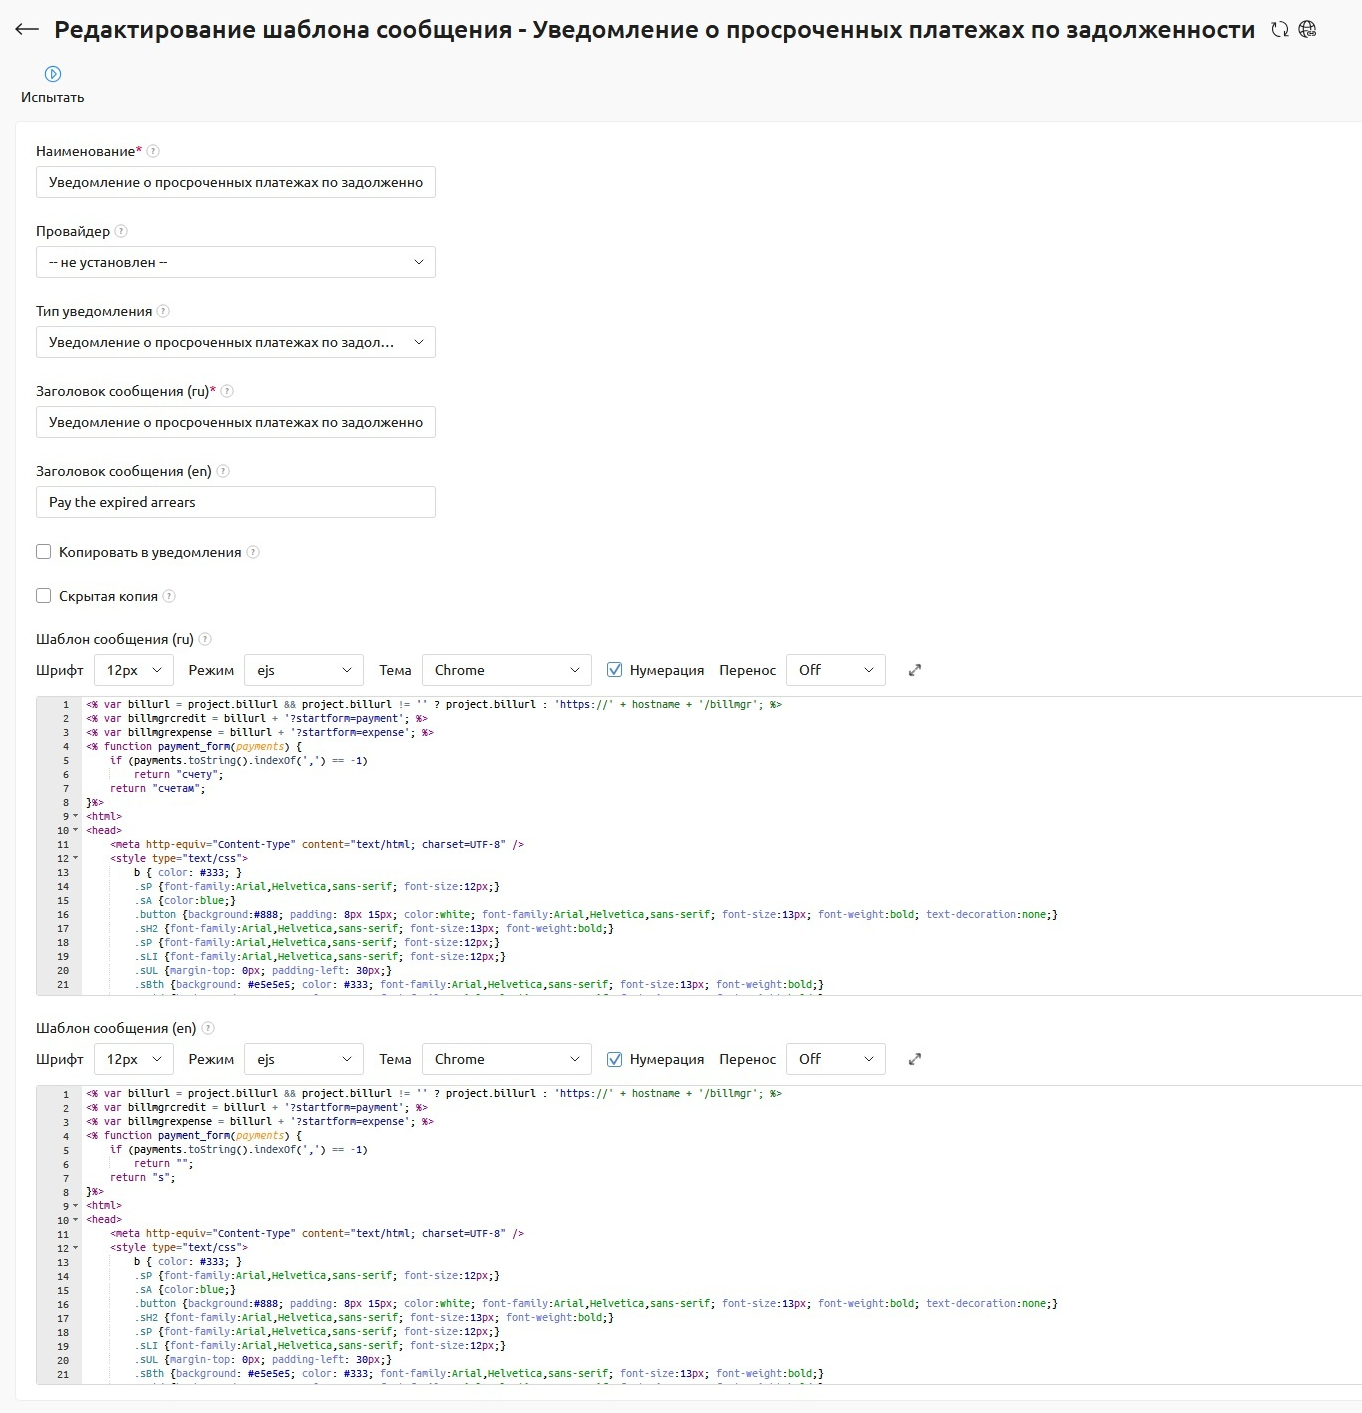
Task: Collapse the <html> fold arrow in en editor
Action: coord(75,1205)
